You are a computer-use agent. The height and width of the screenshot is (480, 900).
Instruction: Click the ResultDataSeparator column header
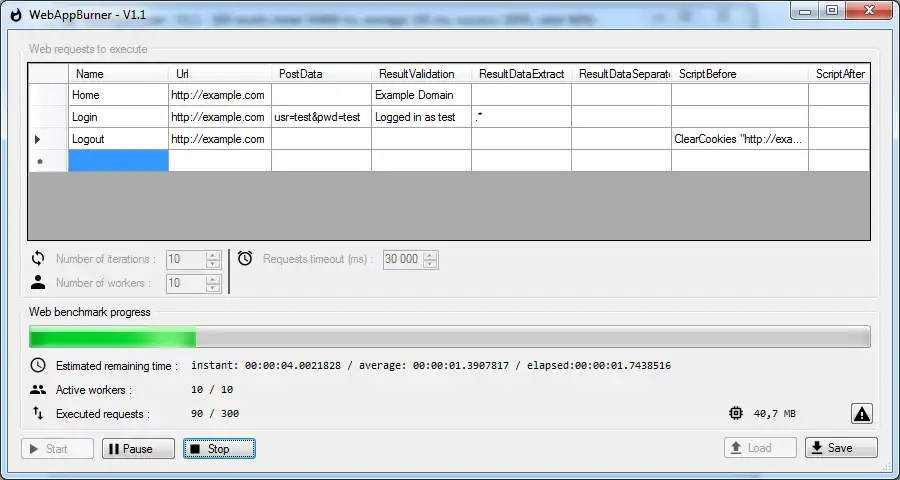tap(621, 73)
